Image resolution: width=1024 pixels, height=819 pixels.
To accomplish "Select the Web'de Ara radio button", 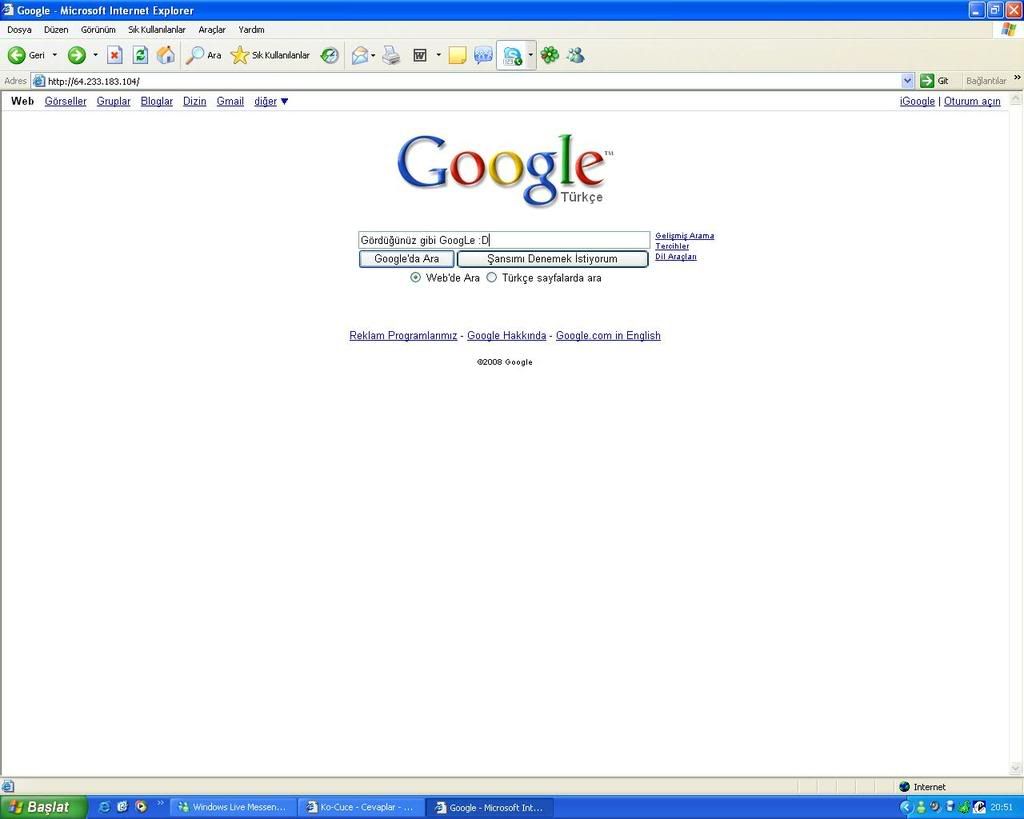I will coord(416,278).
